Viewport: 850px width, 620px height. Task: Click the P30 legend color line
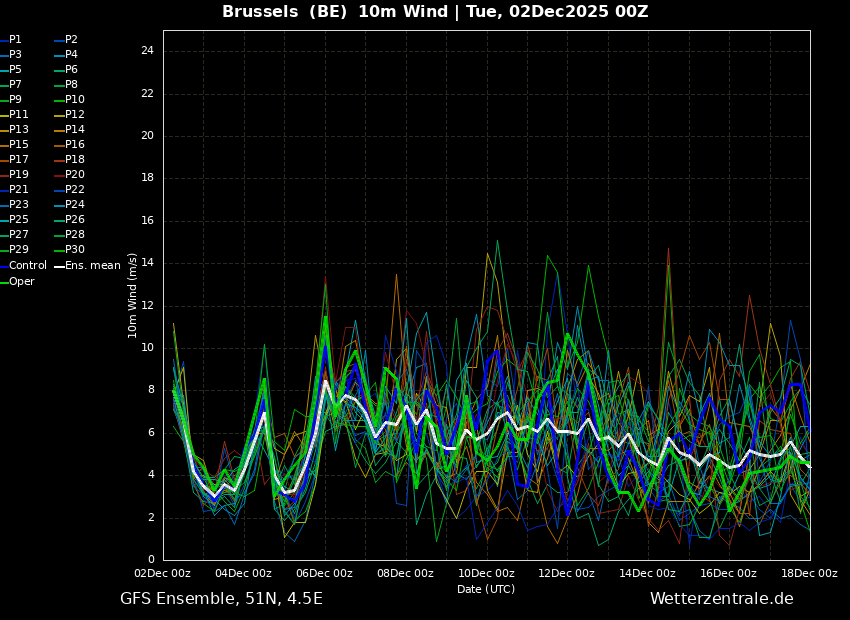pos(59,250)
